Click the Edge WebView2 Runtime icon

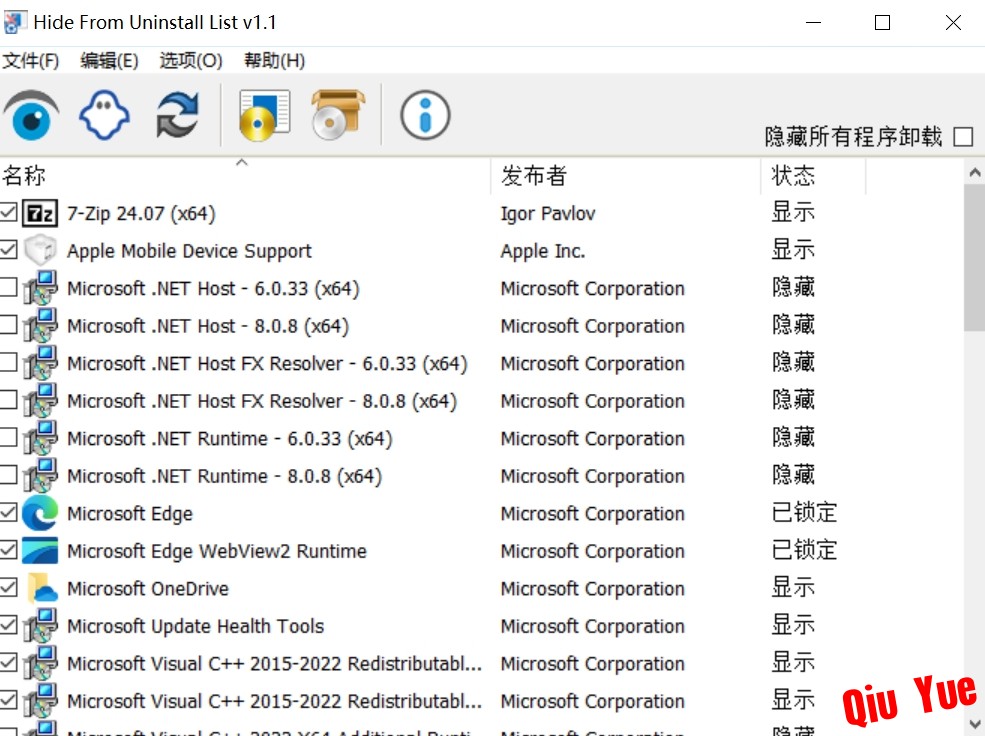tap(40, 551)
